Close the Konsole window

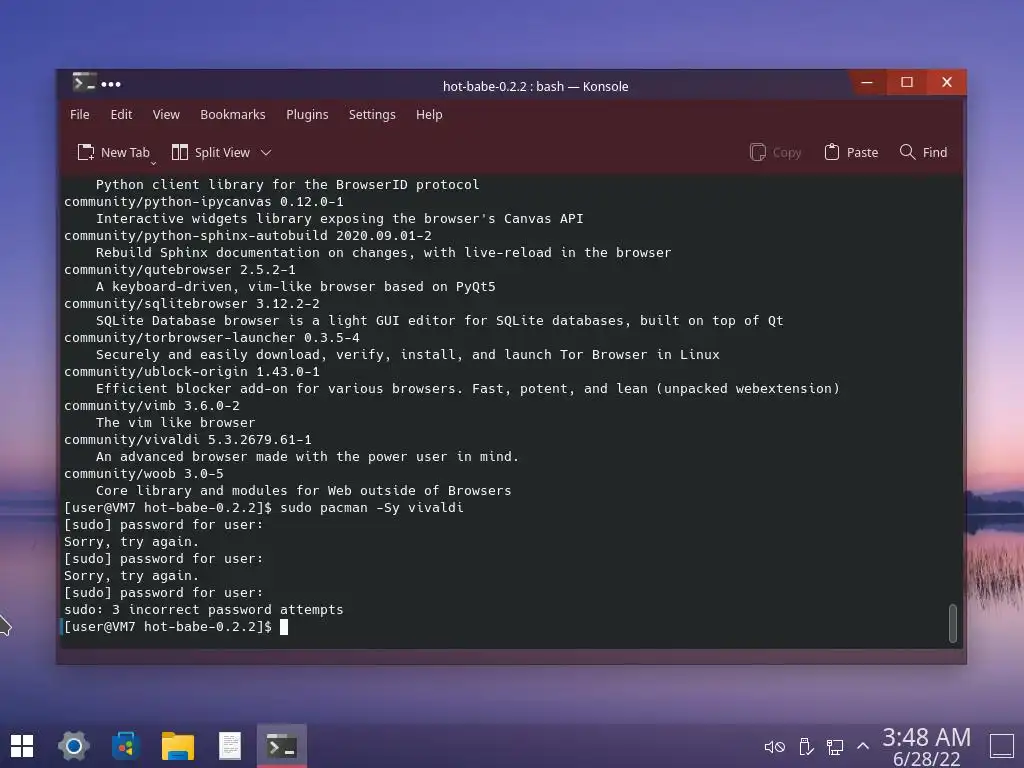coord(947,82)
